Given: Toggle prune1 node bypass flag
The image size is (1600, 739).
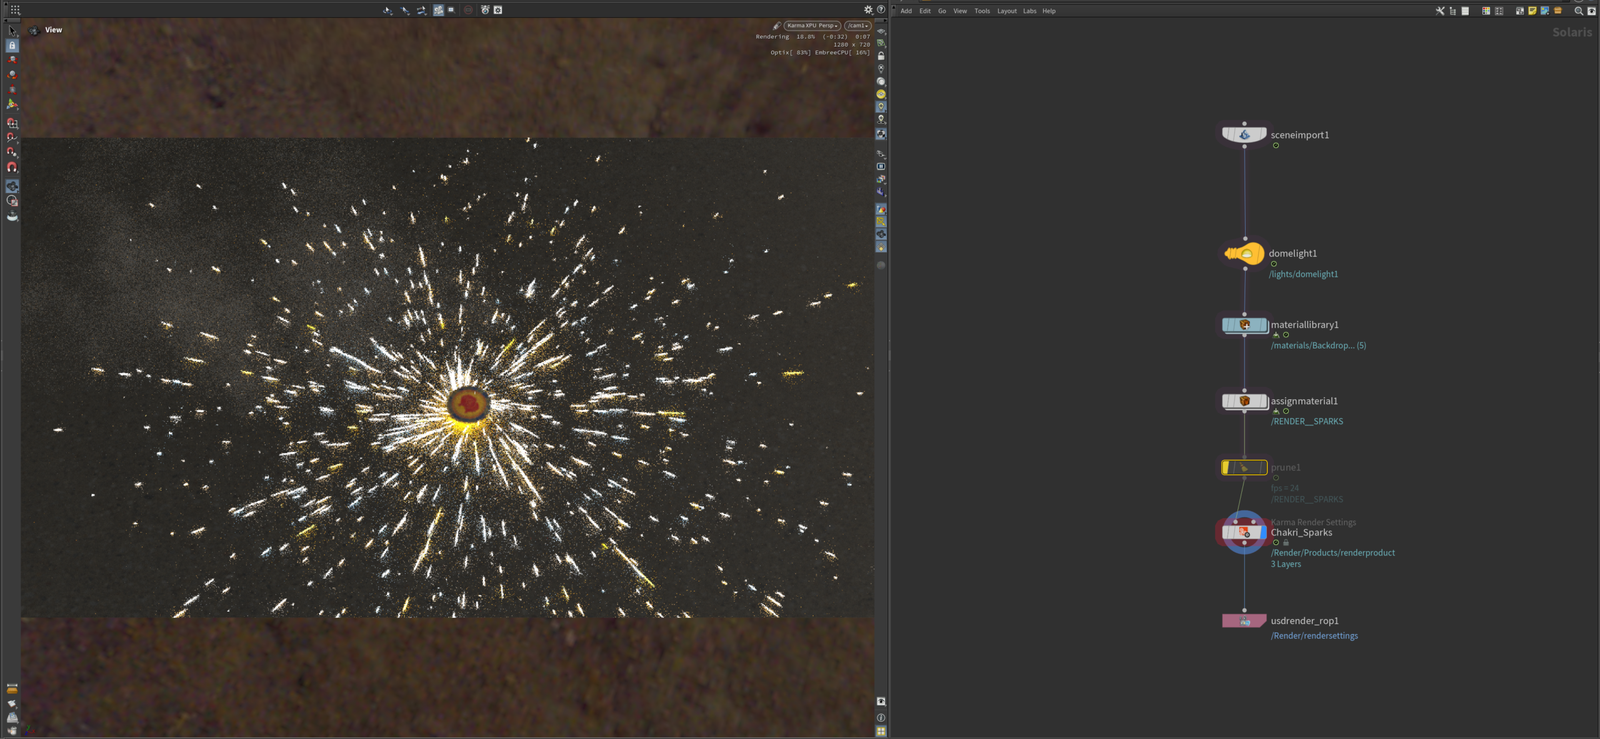Looking at the screenshot, I should click(1226, 467).
